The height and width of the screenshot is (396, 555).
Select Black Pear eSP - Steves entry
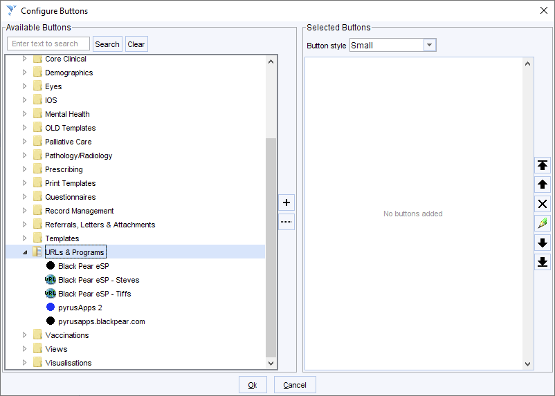coord(99,280)
